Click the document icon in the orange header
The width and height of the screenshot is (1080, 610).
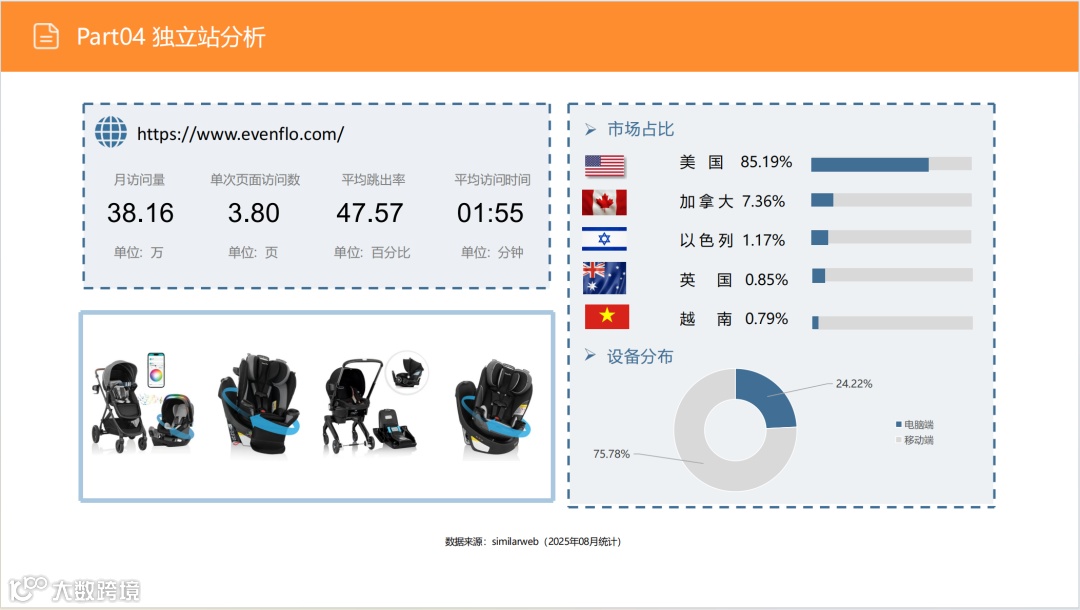click(x=46, y=36)
